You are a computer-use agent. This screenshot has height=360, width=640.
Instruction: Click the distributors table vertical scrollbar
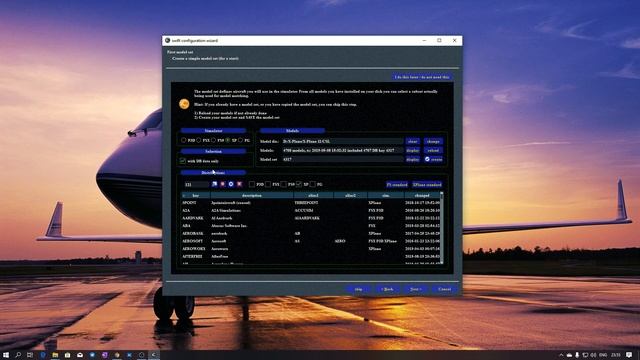[442, 228]
